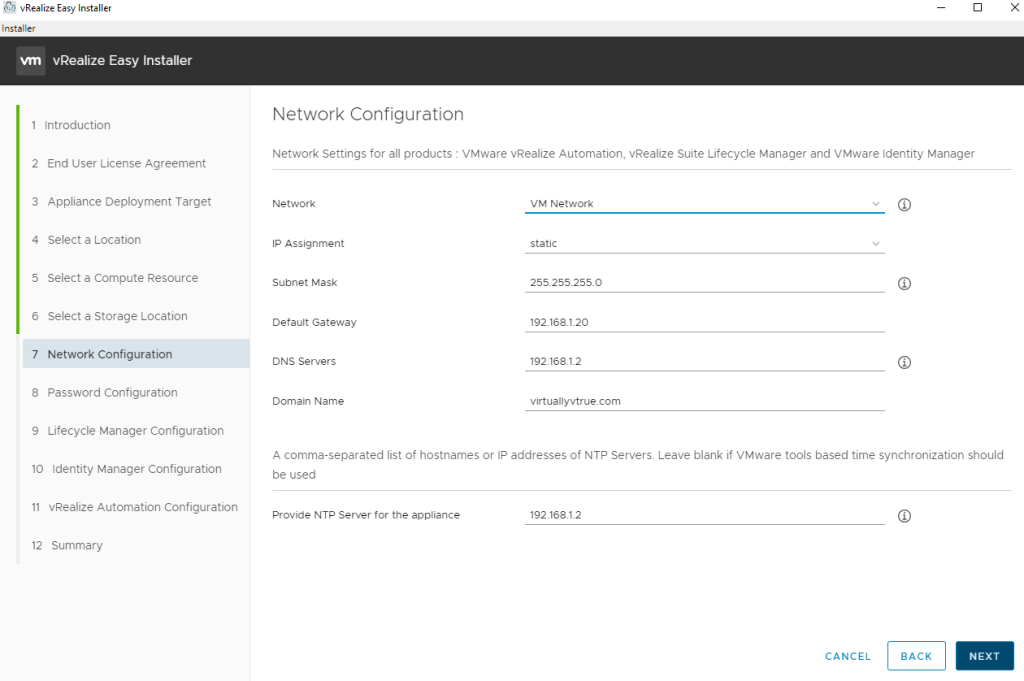Click into the Domain Name text field
Image resolution: width=1024 pixels, height=681 pixels.
[x=704, y=401]
